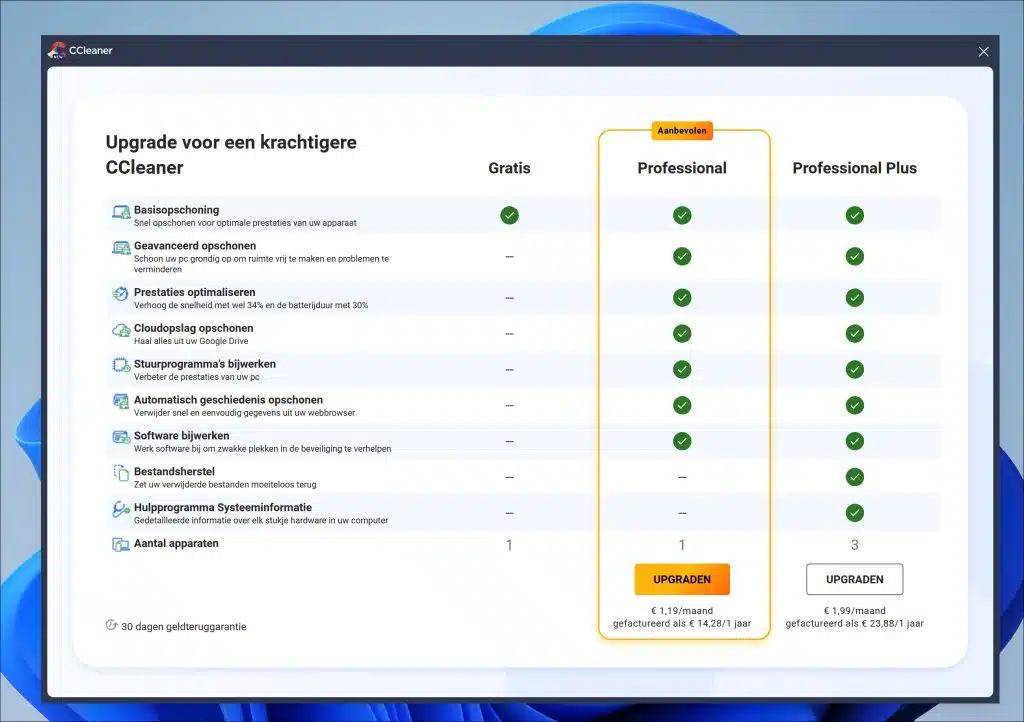Screen dimensions: 1024x722
Task: Select the Professional Plus column heading
Action: point(854,168)
